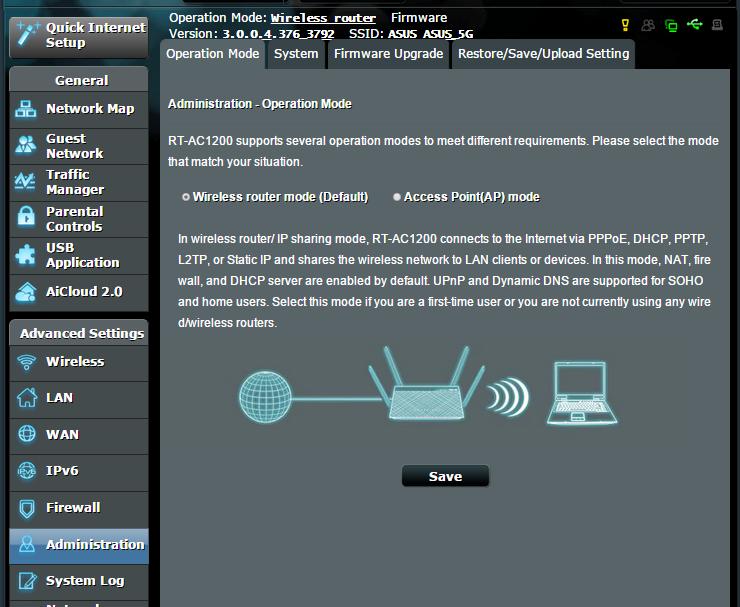Screen dimensions: 740x607
Task: Click the laptop image in diagram
Action: (582, 393)
